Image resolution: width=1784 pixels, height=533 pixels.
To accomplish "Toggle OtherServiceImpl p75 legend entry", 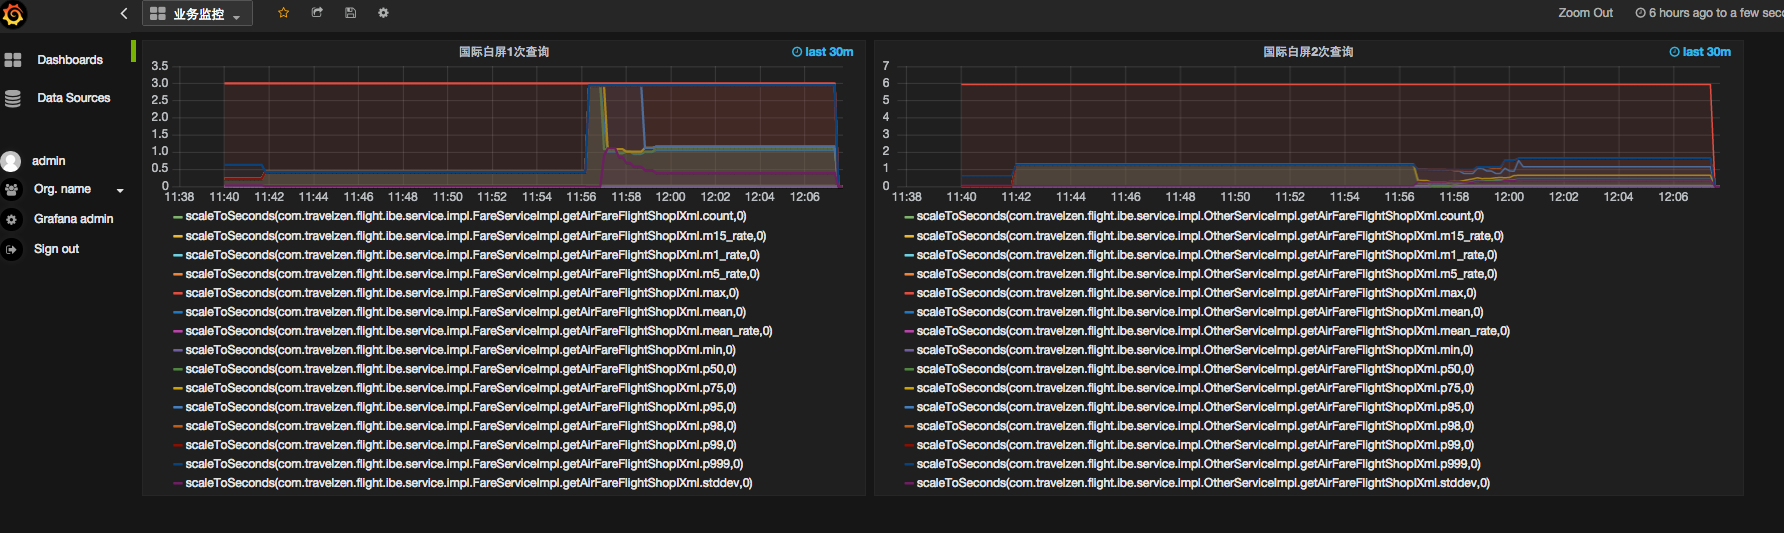I will point(1195,388).
